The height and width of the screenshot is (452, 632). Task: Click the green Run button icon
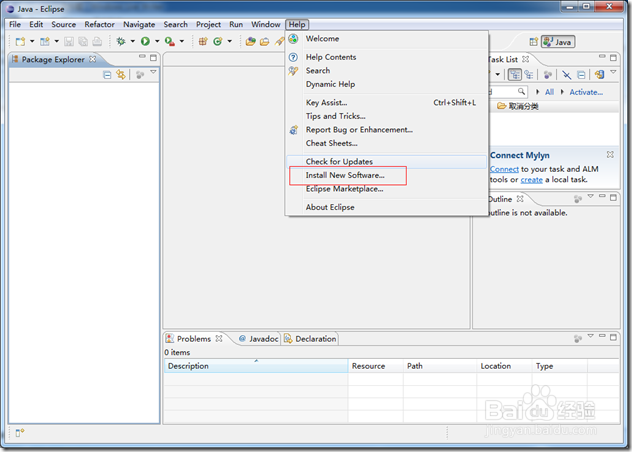tap(145, 42)
